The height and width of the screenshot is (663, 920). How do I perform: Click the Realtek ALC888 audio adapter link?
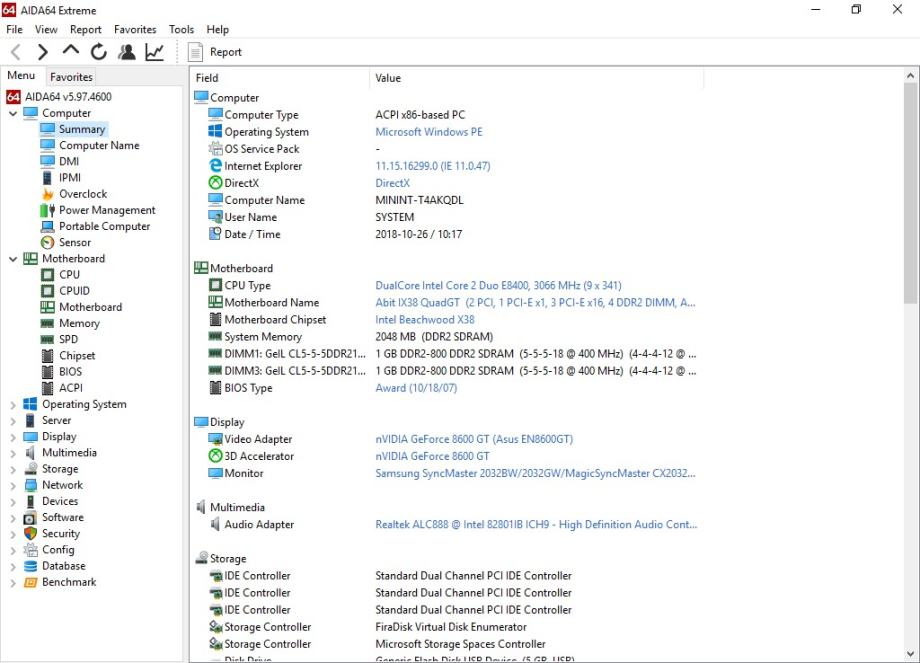tap(536, 525)
